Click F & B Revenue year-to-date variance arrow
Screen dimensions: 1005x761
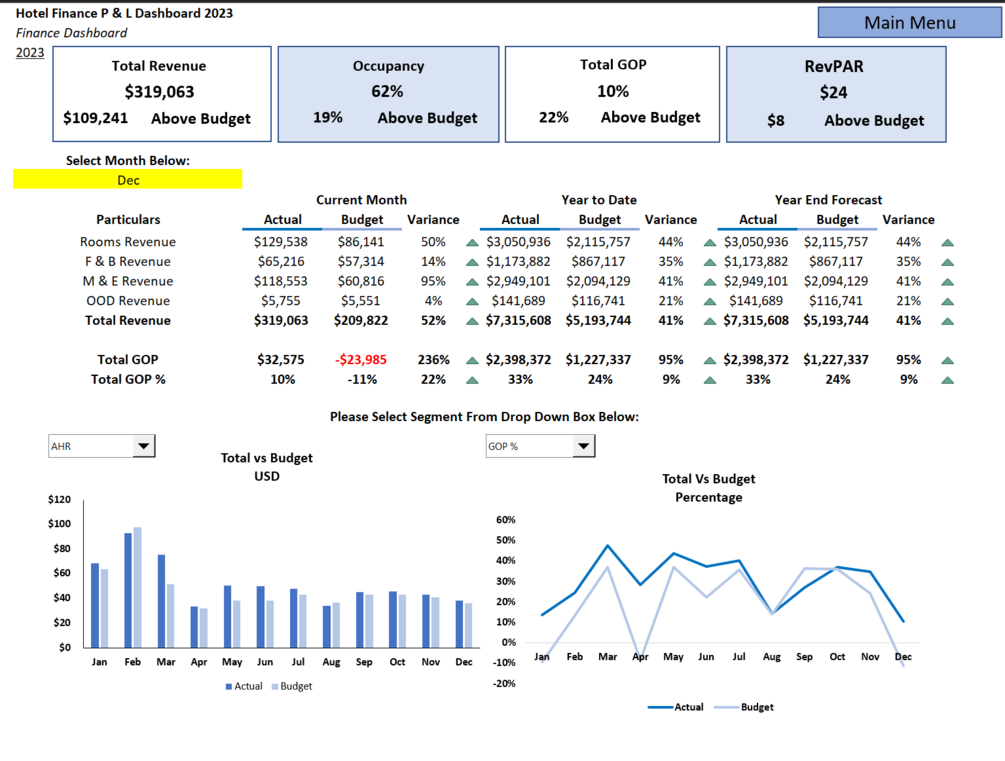coord(710,262)
